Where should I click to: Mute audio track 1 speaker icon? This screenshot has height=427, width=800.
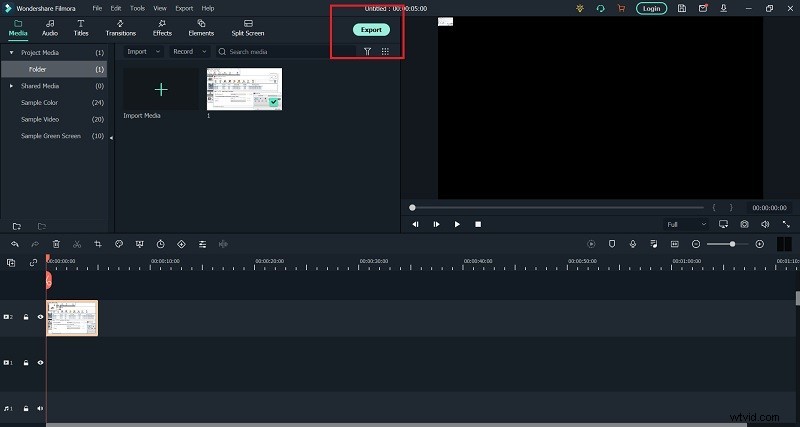coord(41,408)
